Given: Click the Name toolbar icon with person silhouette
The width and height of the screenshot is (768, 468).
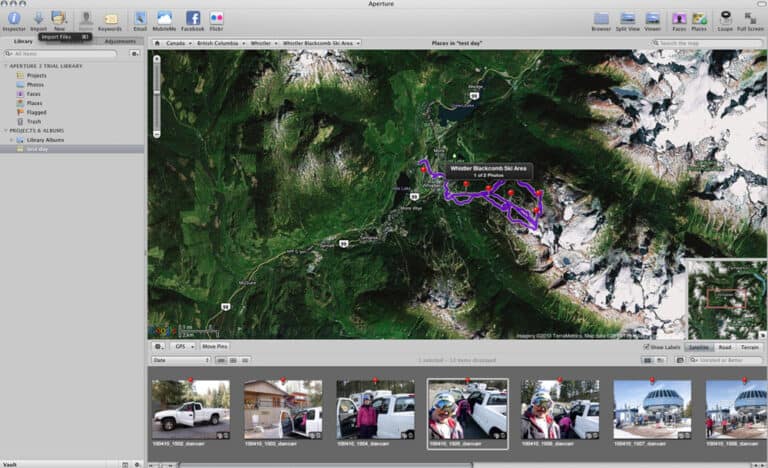Looking at the screenshot, I should tap(86, 18).
